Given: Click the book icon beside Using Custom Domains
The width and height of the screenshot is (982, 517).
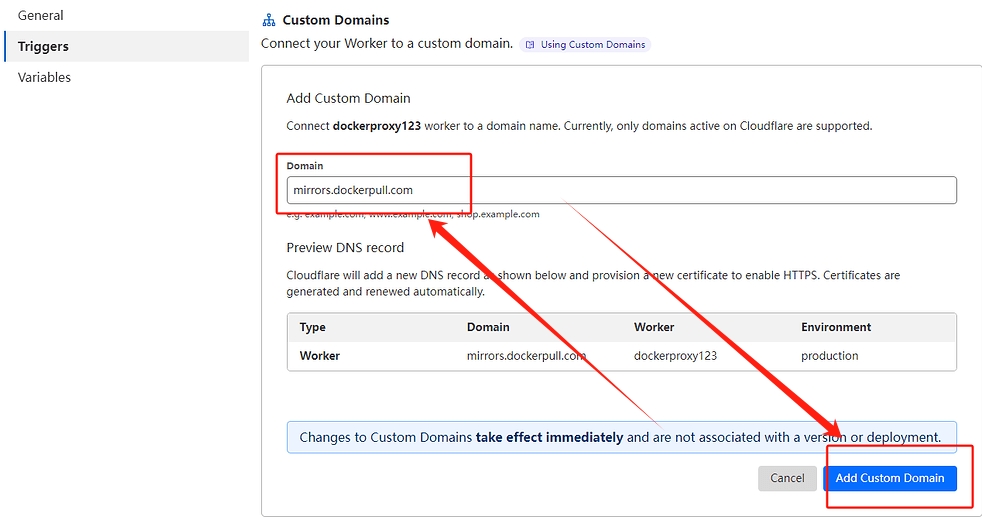Looking at the screenshot, I should (530, 45).
